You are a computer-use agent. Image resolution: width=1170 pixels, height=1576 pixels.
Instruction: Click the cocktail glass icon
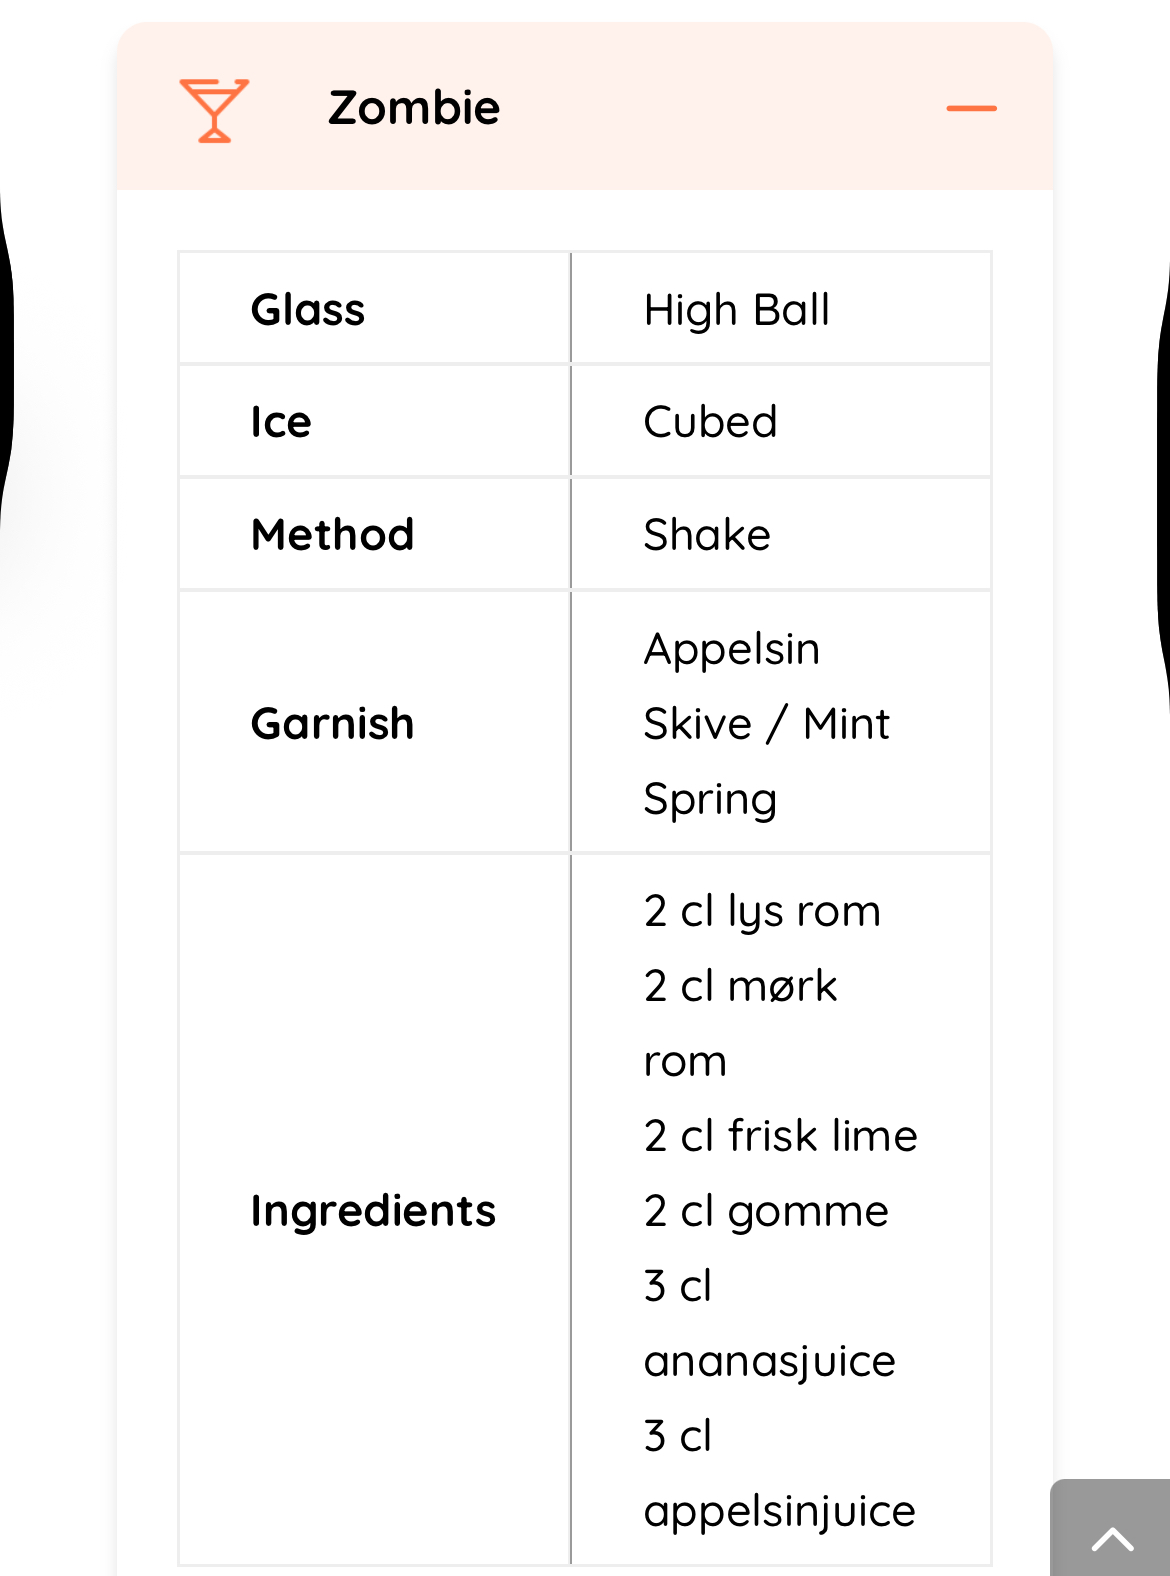(x=214, y=109)
